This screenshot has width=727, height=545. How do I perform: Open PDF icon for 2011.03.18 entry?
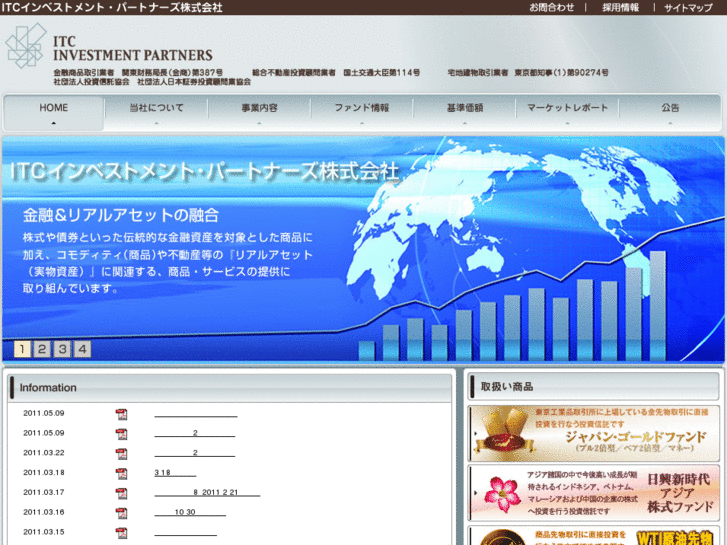click(121, 474)
